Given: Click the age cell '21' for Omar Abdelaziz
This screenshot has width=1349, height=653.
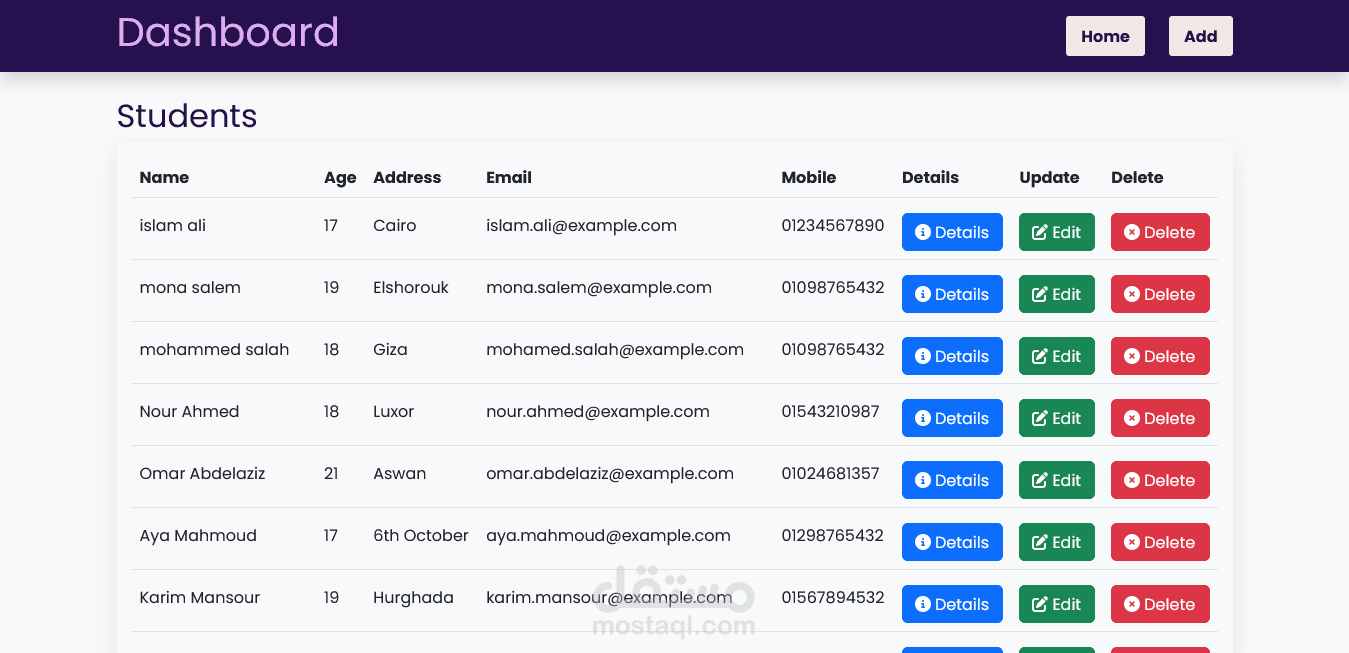Looking at the screenshot, I should pos(331,473).
